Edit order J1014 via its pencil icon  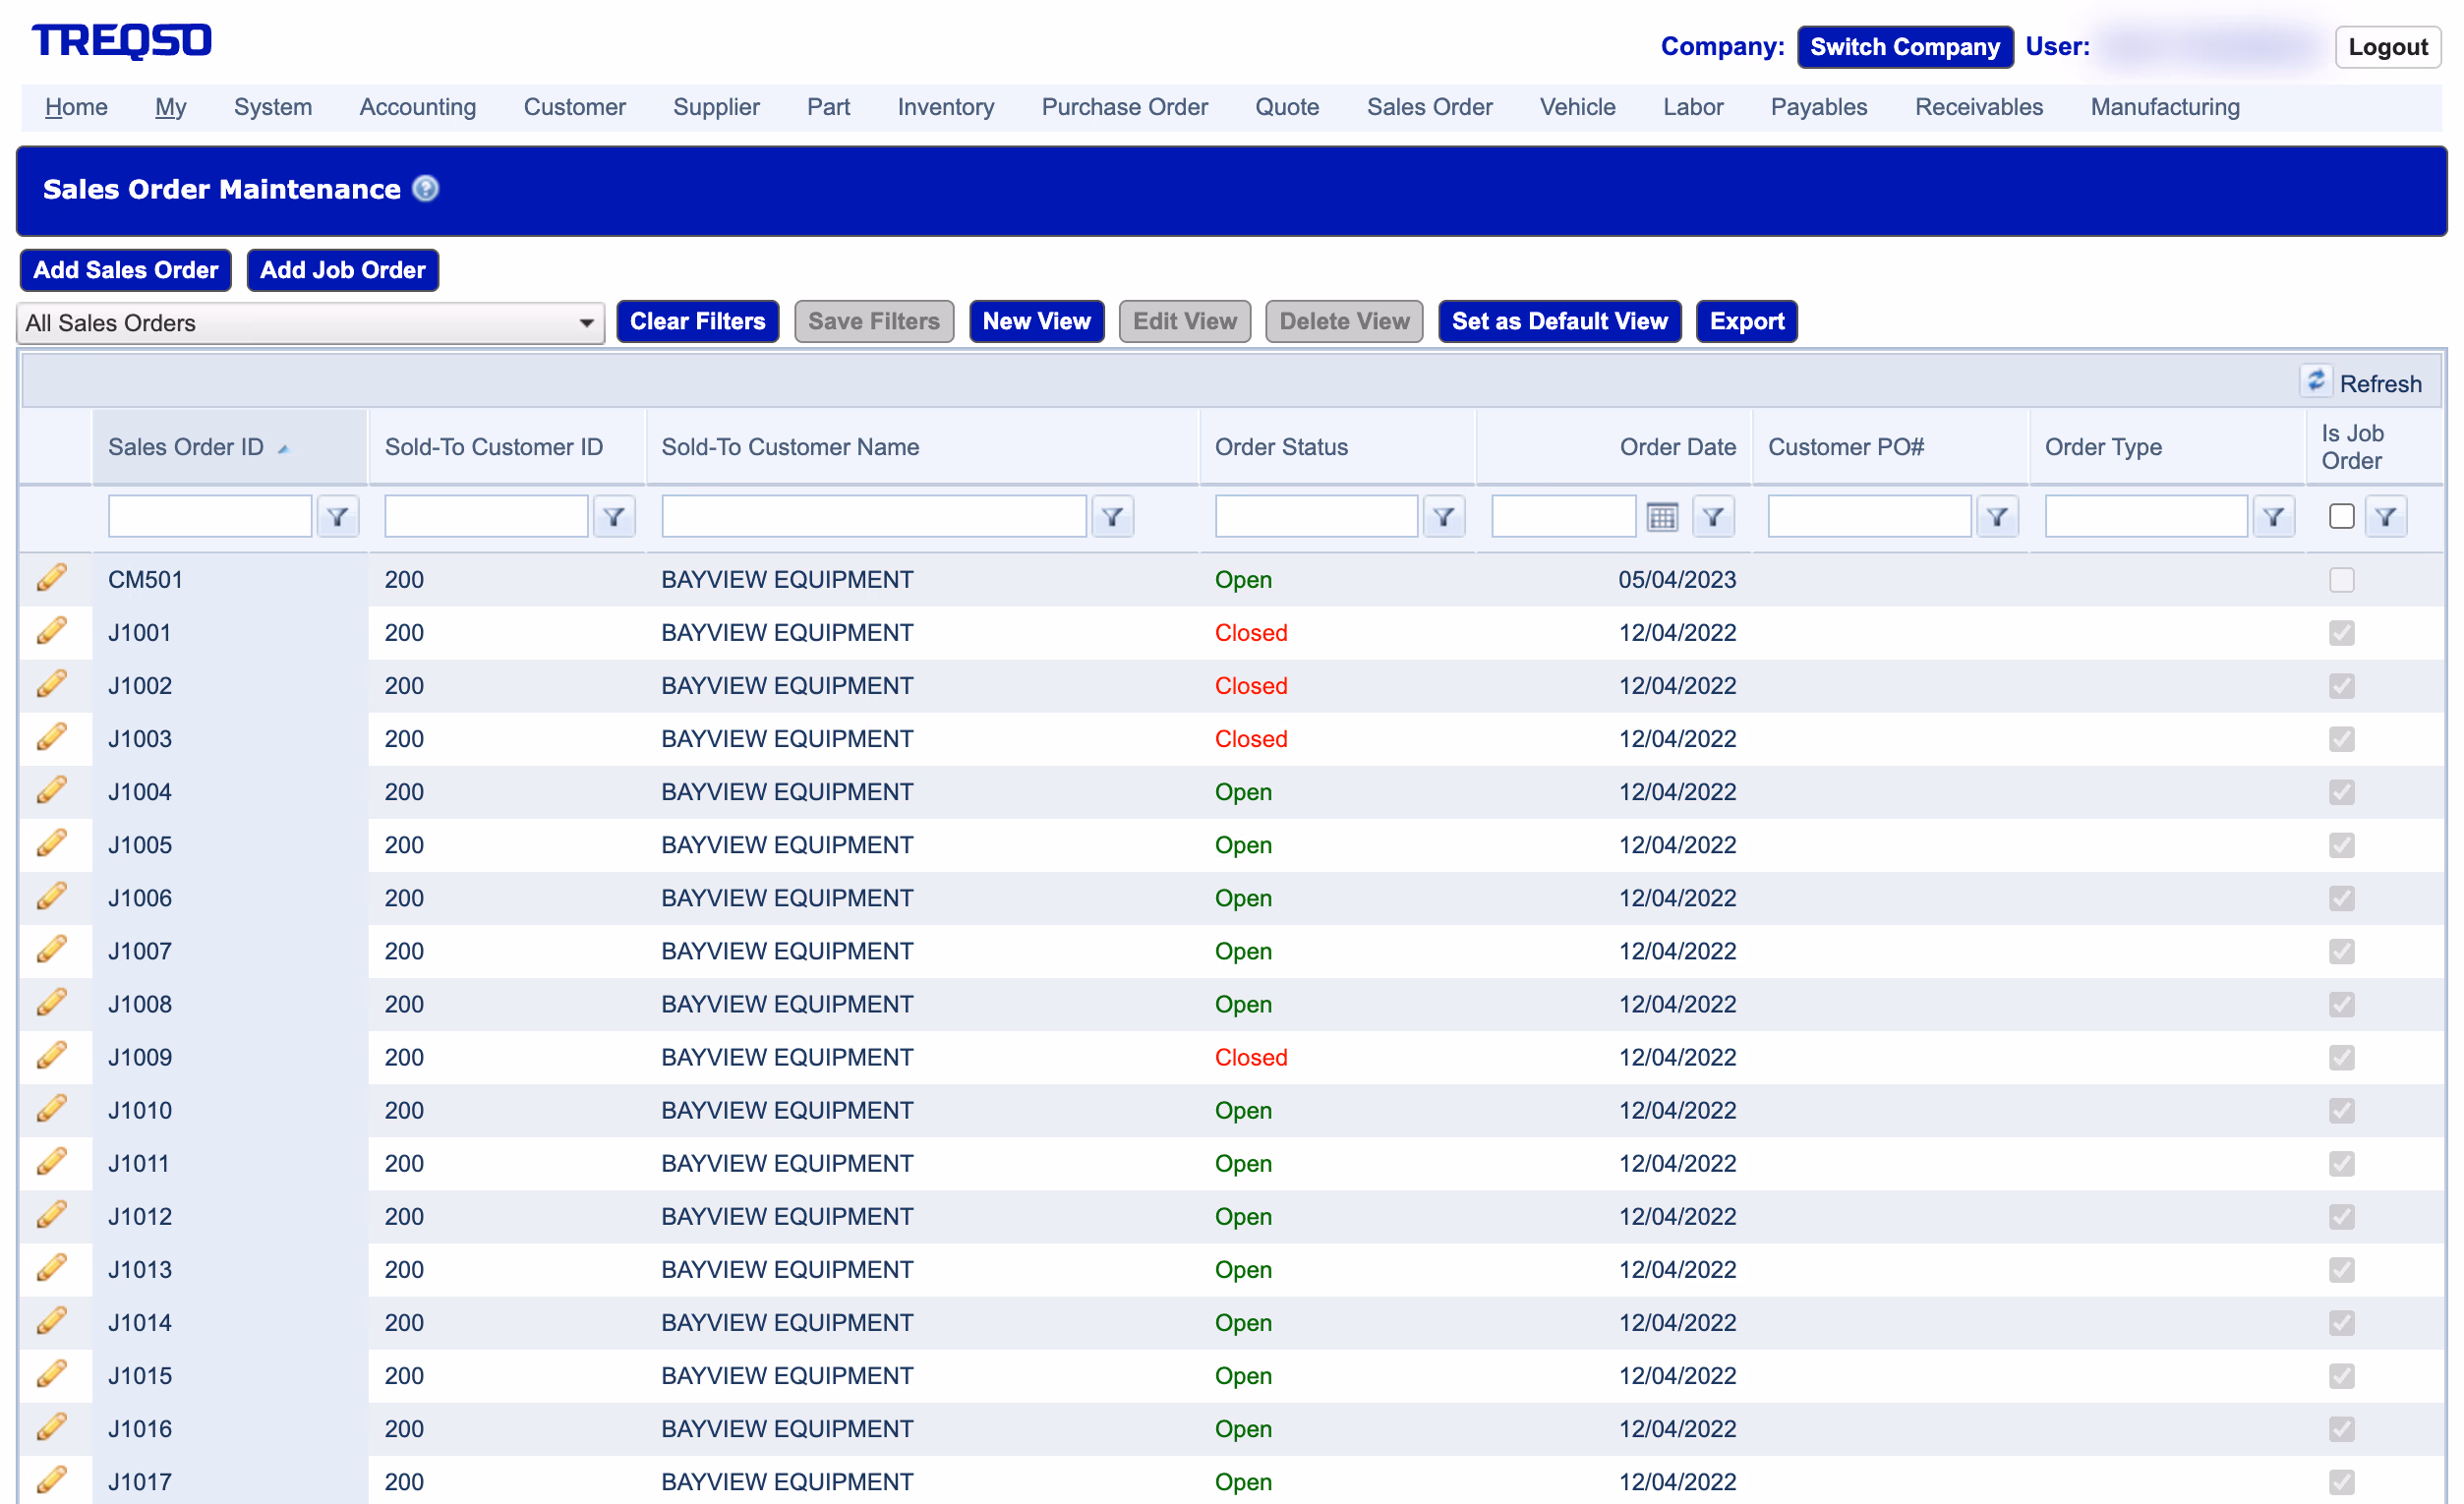pos(52,1320)
